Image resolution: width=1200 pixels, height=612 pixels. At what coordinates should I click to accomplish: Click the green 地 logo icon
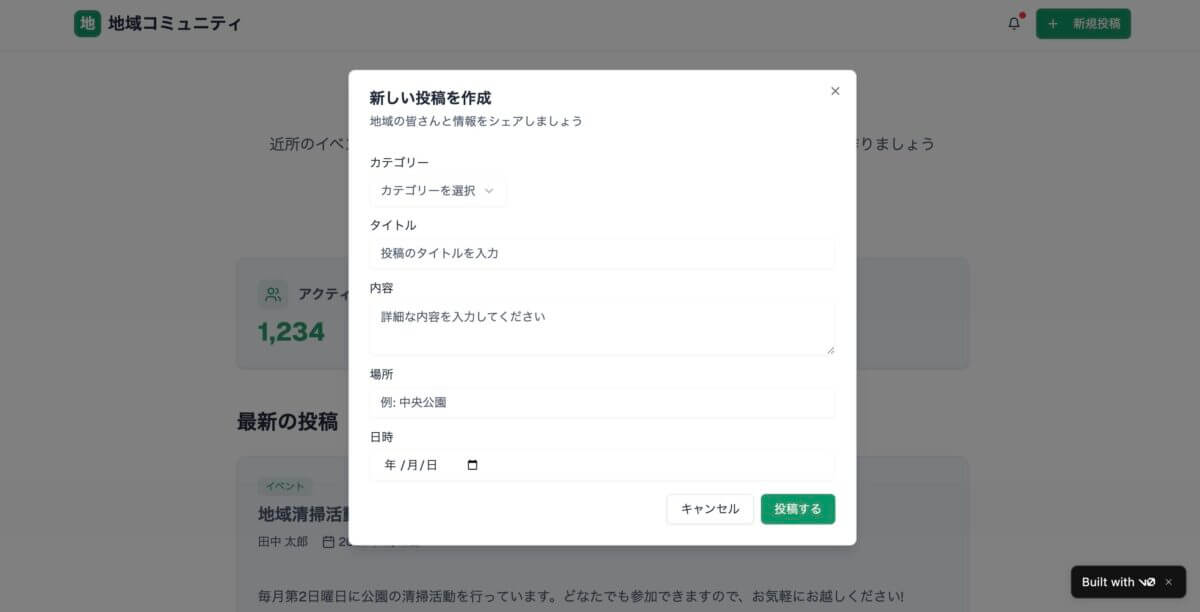click(87, 23)
